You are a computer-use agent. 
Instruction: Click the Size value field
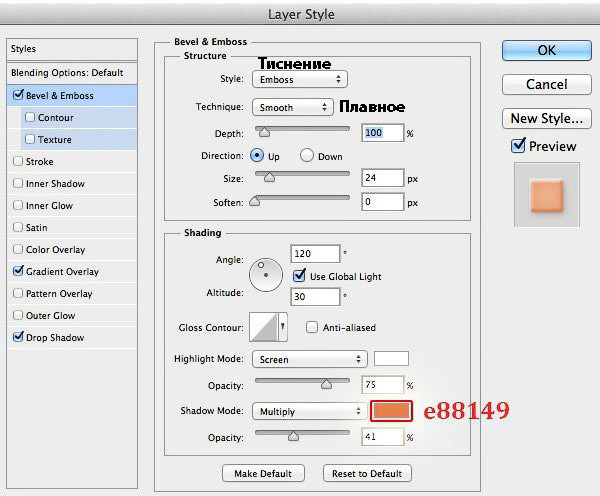[x=382, y=178]
